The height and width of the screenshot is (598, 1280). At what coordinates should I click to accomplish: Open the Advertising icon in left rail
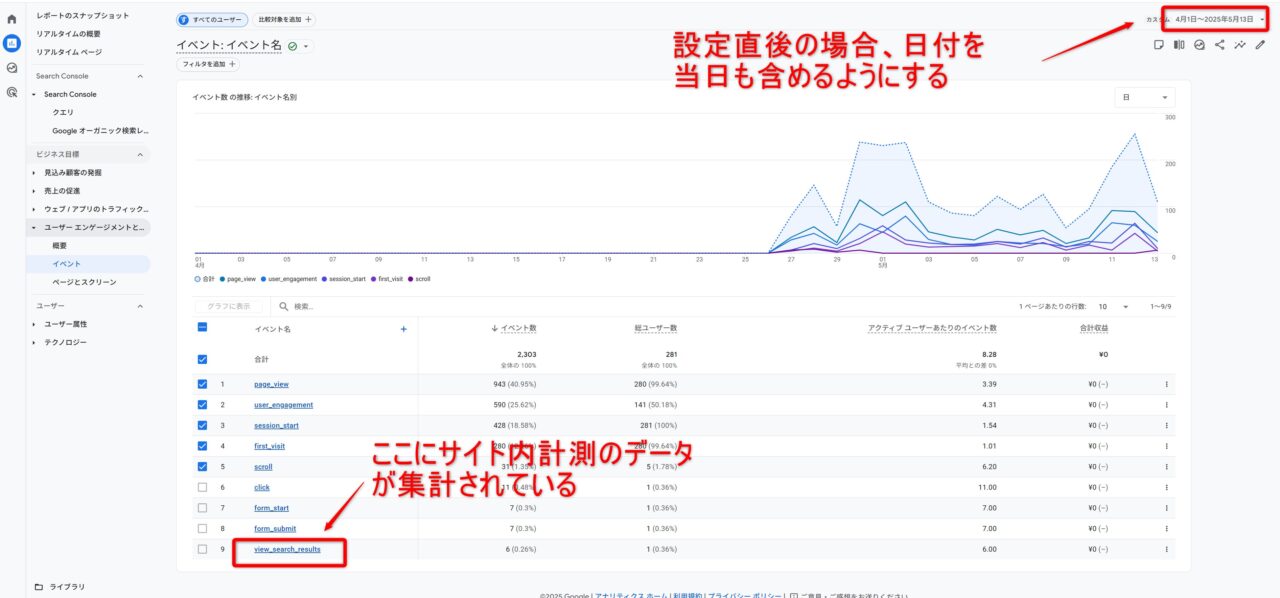click(x=12, y=92)
